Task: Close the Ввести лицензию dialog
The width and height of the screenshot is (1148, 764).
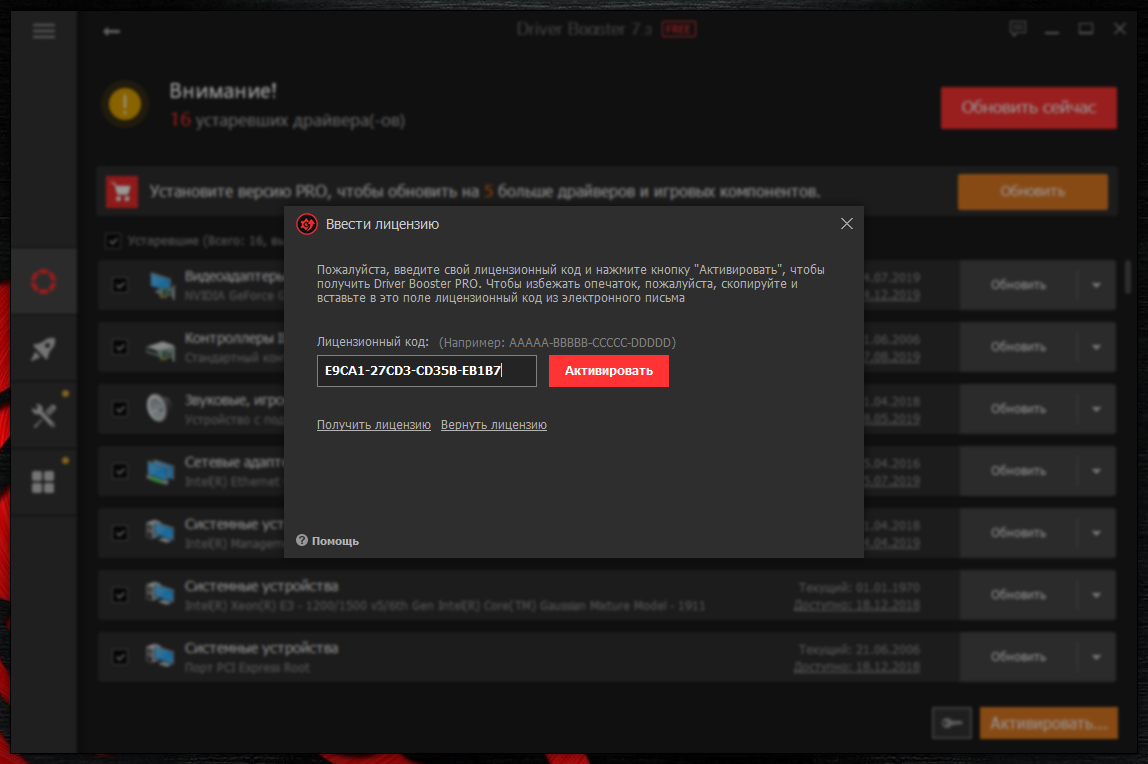Action: [846, 224]
